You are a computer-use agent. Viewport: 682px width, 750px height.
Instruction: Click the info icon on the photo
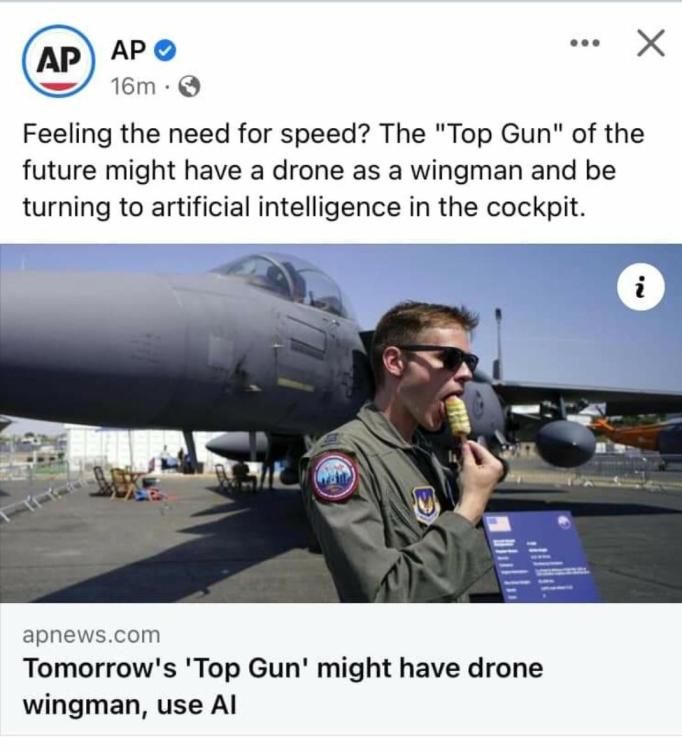(x=639, y=290)
